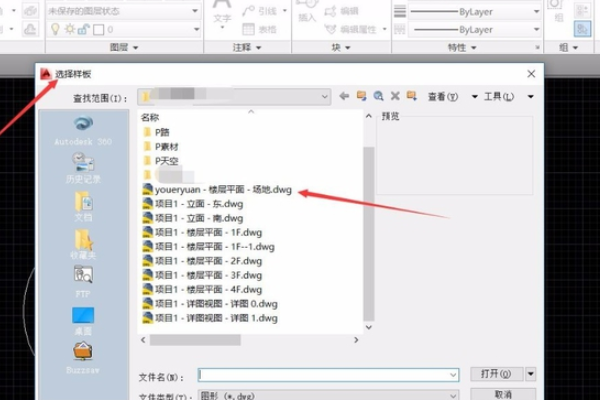Expand the 组 panel
This screenshot has width=600, height=400.
pos(568,47)
